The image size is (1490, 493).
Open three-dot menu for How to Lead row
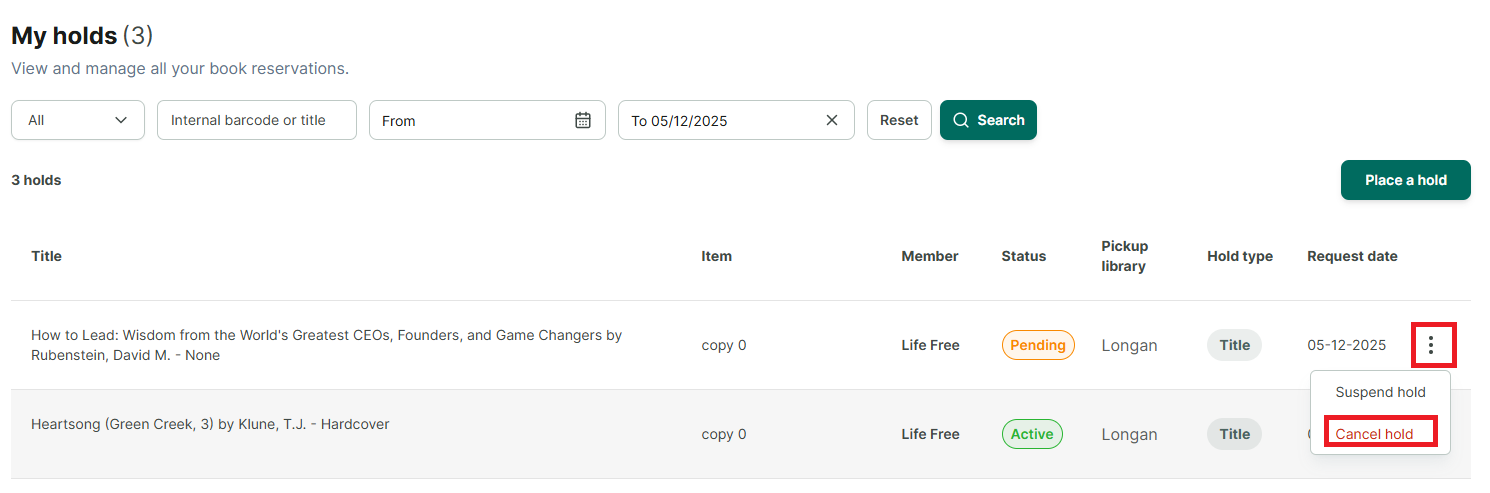click(1432, 345)
